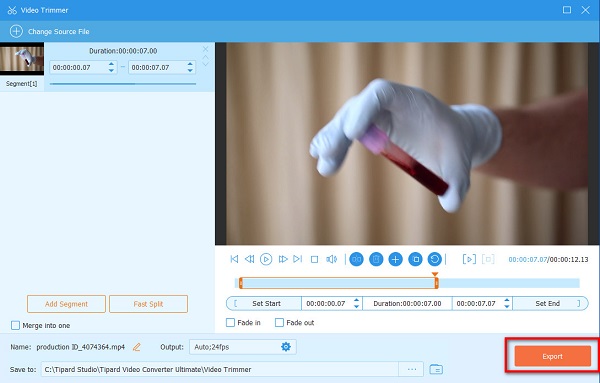Click the play segment bracket icon

point(469,259)
